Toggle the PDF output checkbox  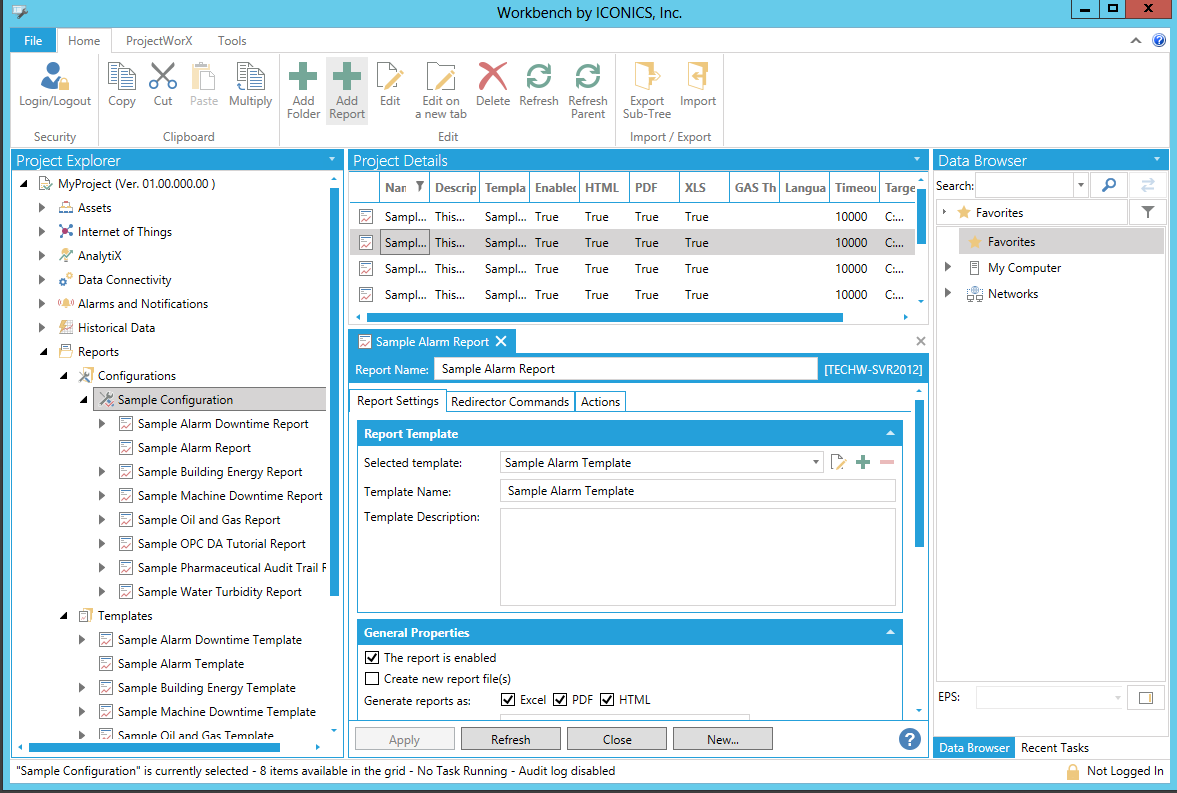pos(560,700)
